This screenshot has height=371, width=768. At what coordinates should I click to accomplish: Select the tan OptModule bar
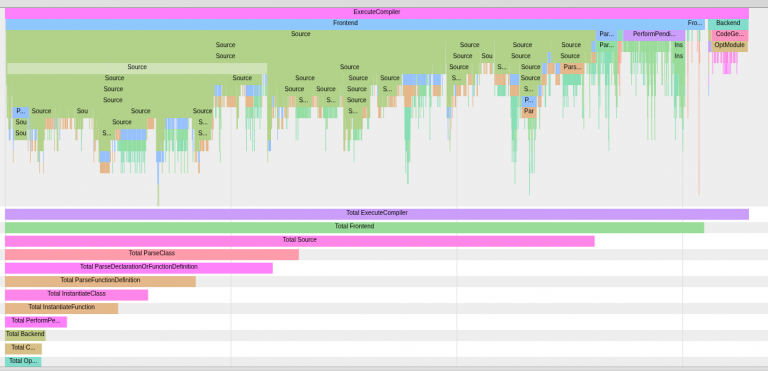(x=729, y=46)
